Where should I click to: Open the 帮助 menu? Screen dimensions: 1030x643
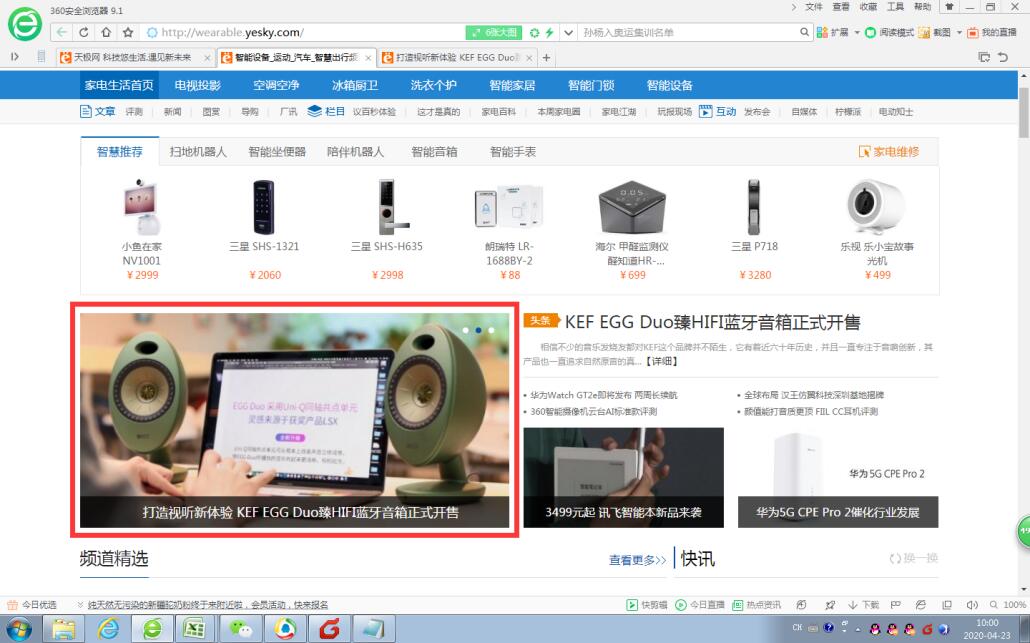click(x=922, y=7)
